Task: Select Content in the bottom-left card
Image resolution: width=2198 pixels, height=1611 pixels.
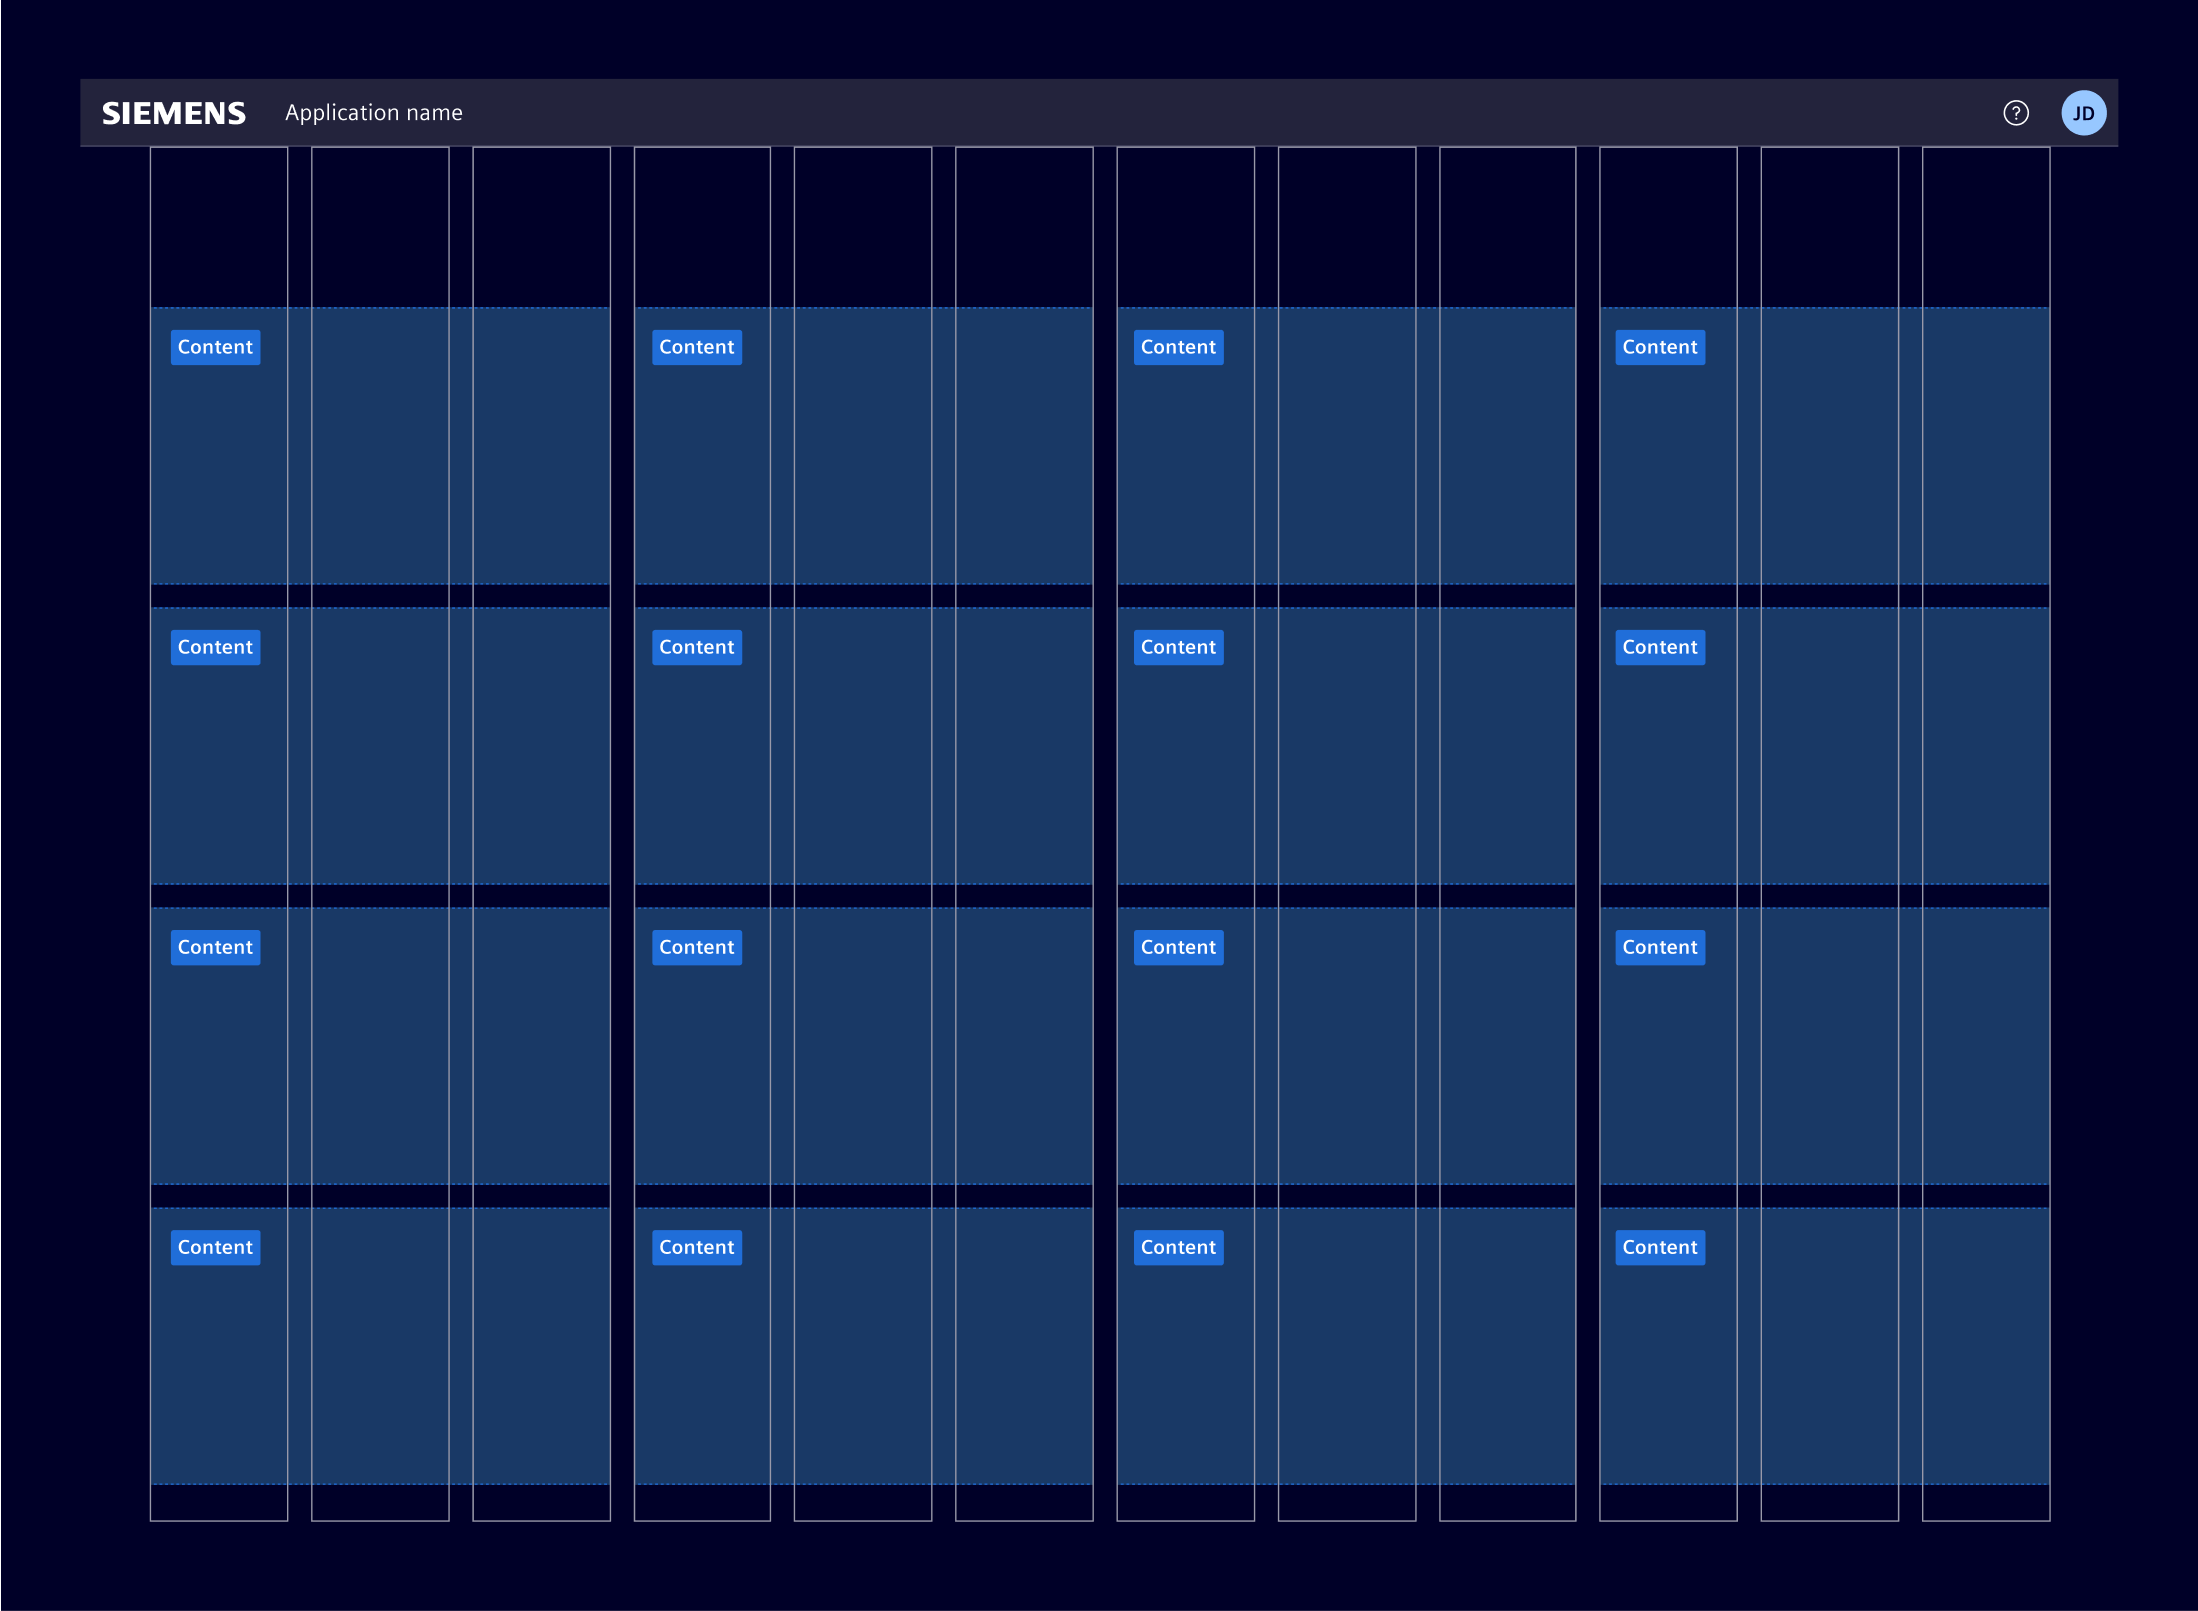Action: tap(215, 1247)
